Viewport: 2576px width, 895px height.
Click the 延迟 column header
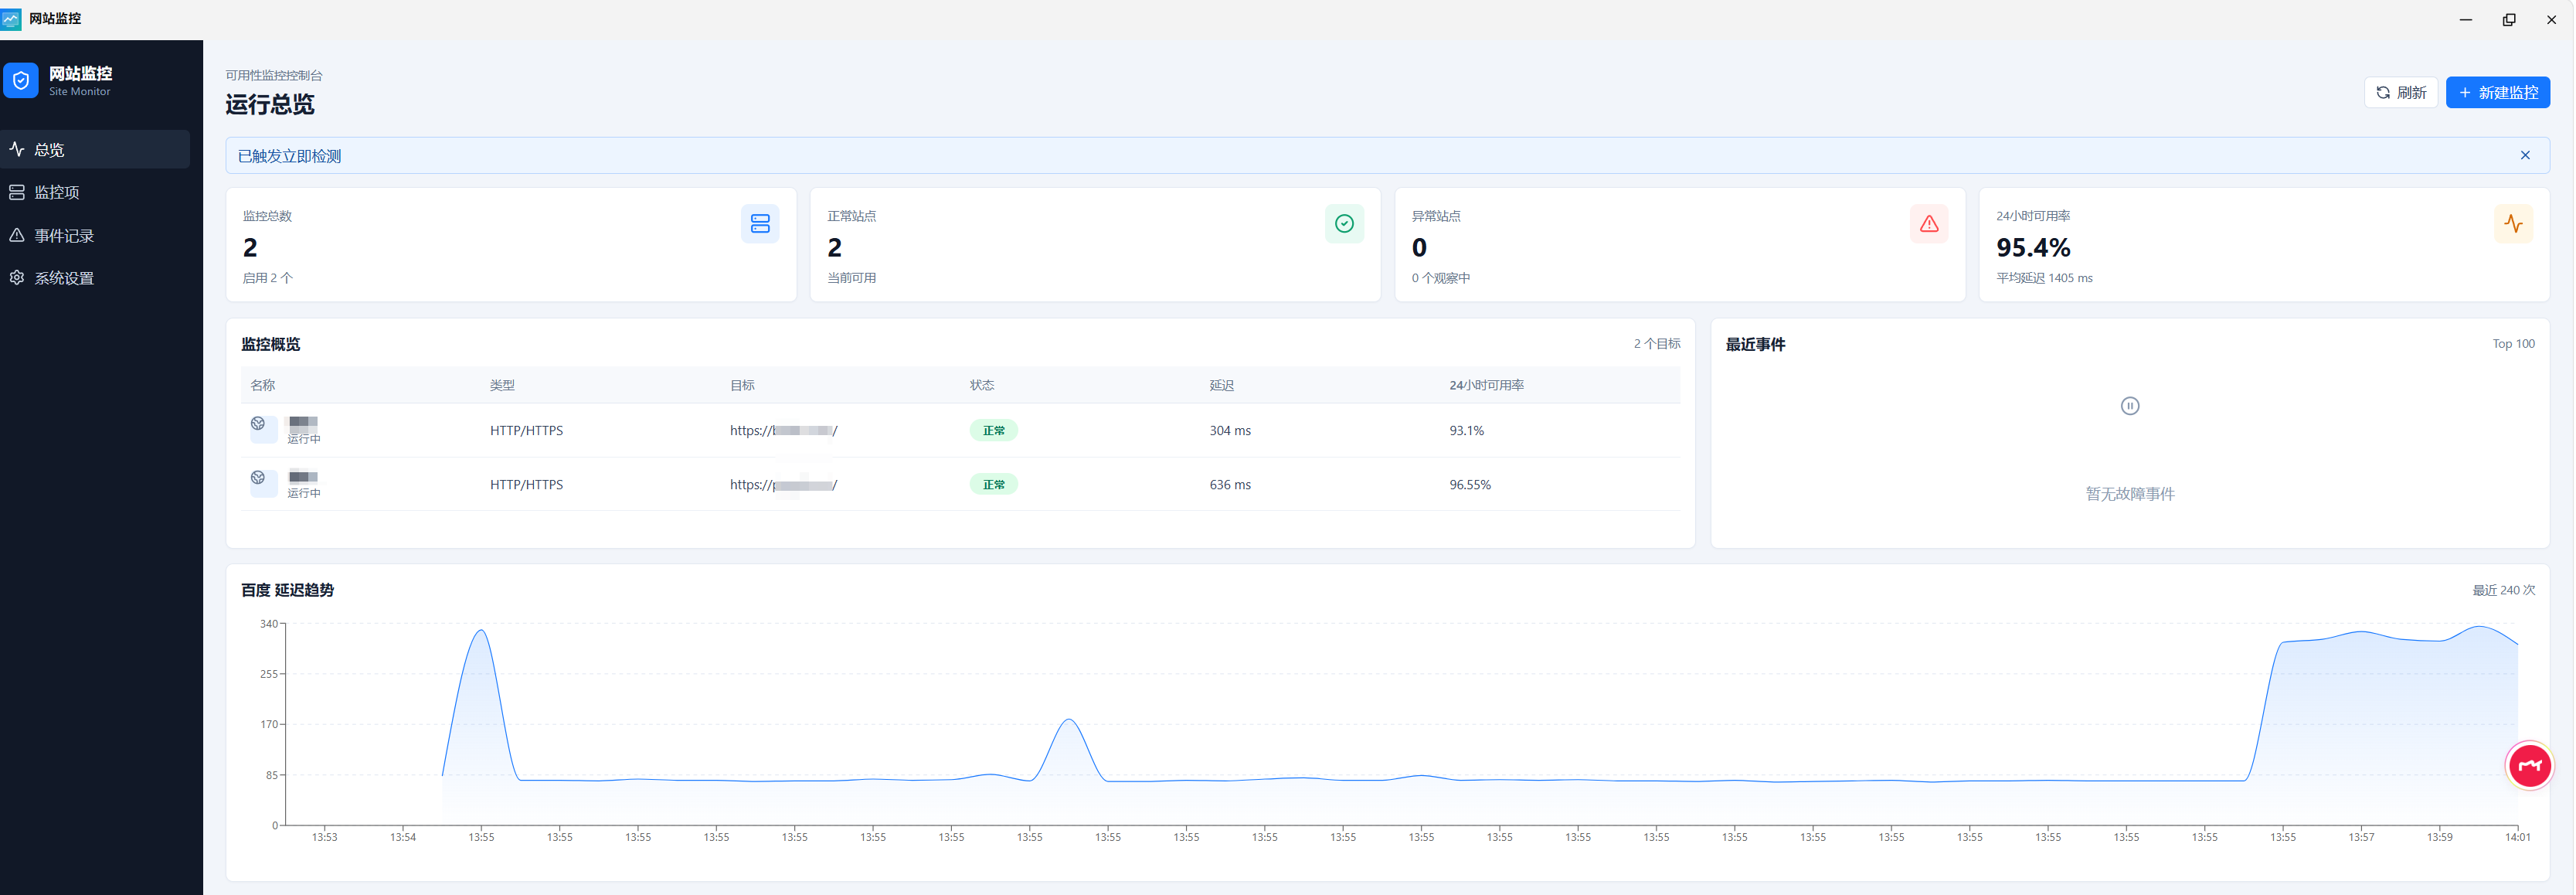1222,385
